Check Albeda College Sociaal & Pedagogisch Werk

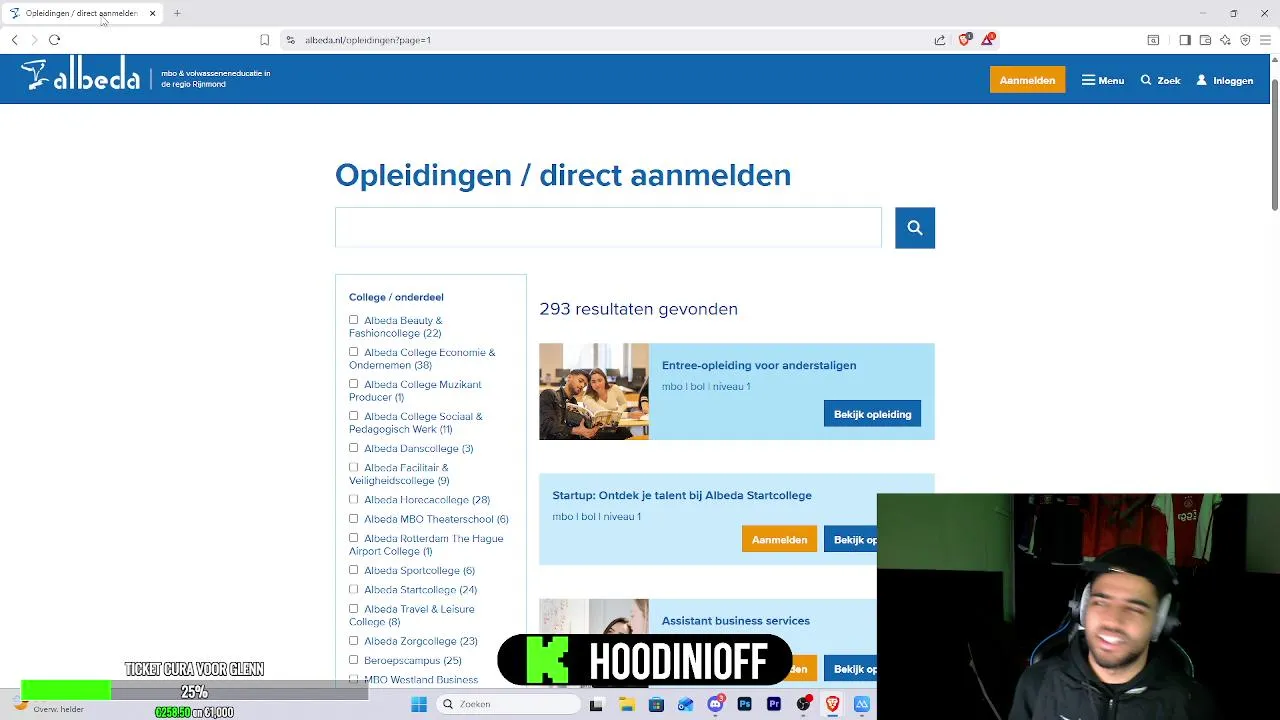pyautogui.click(x=353, y=416)
